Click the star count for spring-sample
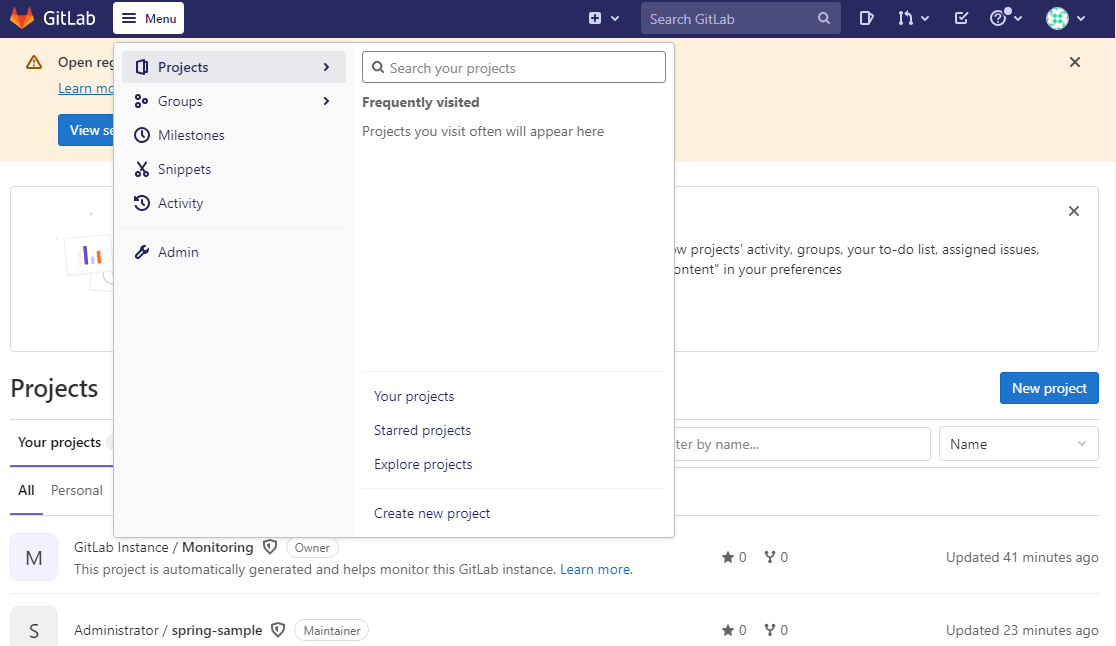Viewport: 1116px width, 646px height. (x=734, y=630)
